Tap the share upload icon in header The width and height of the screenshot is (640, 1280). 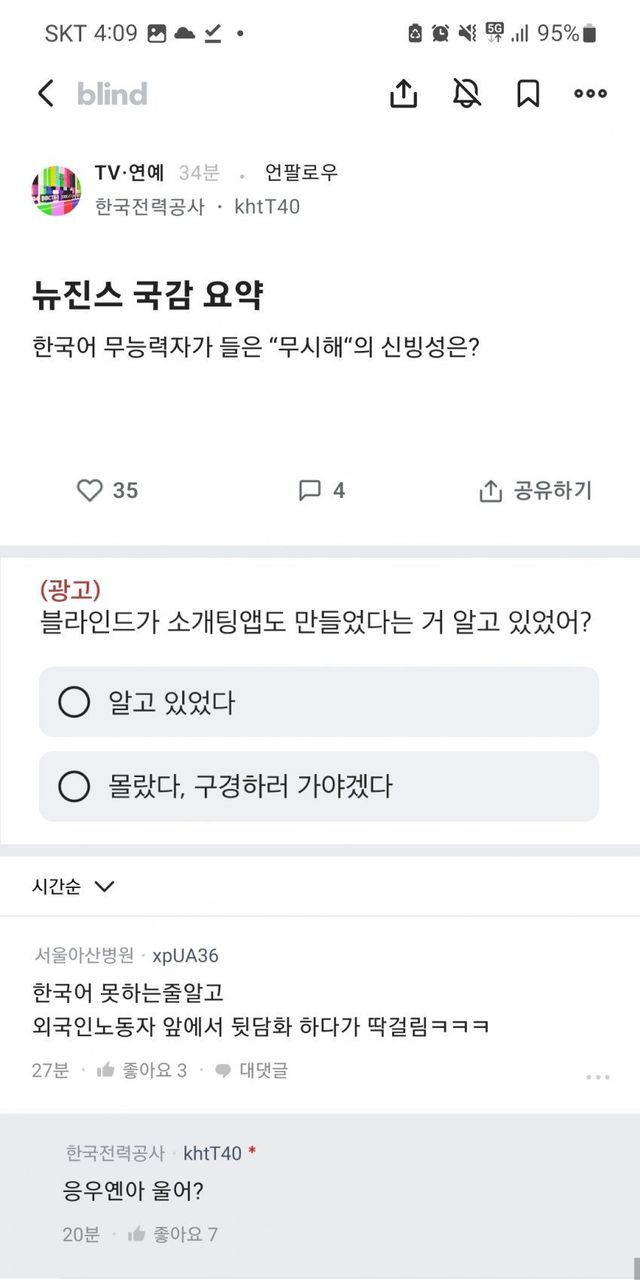(403, 94)
